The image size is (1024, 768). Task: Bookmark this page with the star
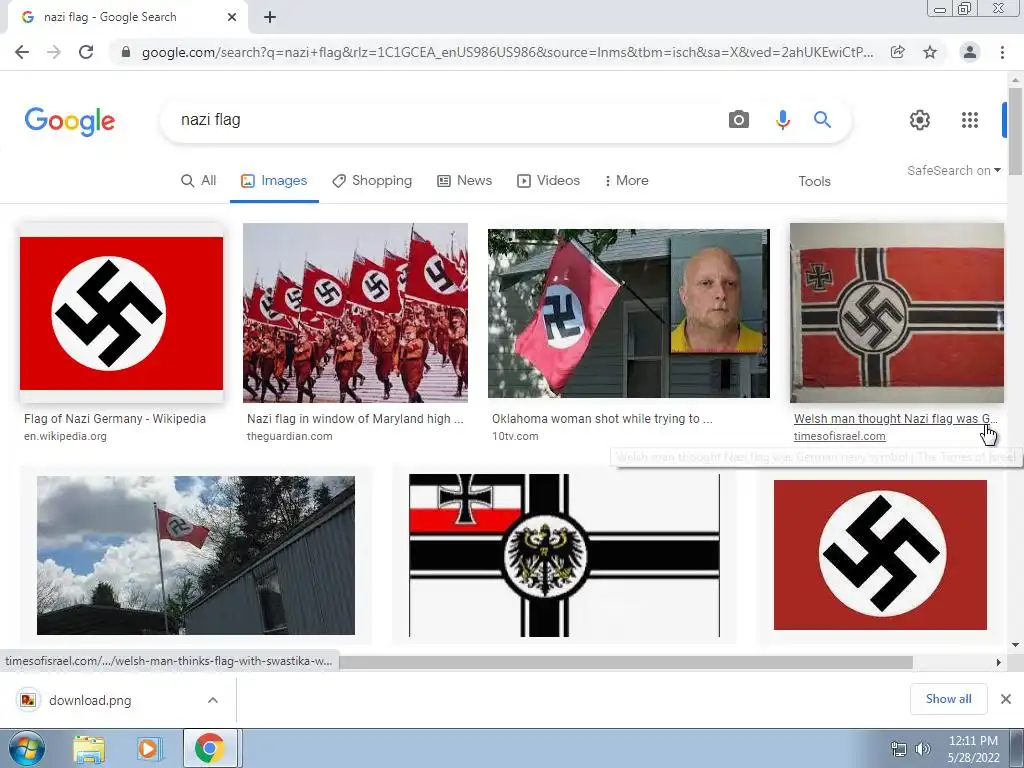(x=930, y=52)
